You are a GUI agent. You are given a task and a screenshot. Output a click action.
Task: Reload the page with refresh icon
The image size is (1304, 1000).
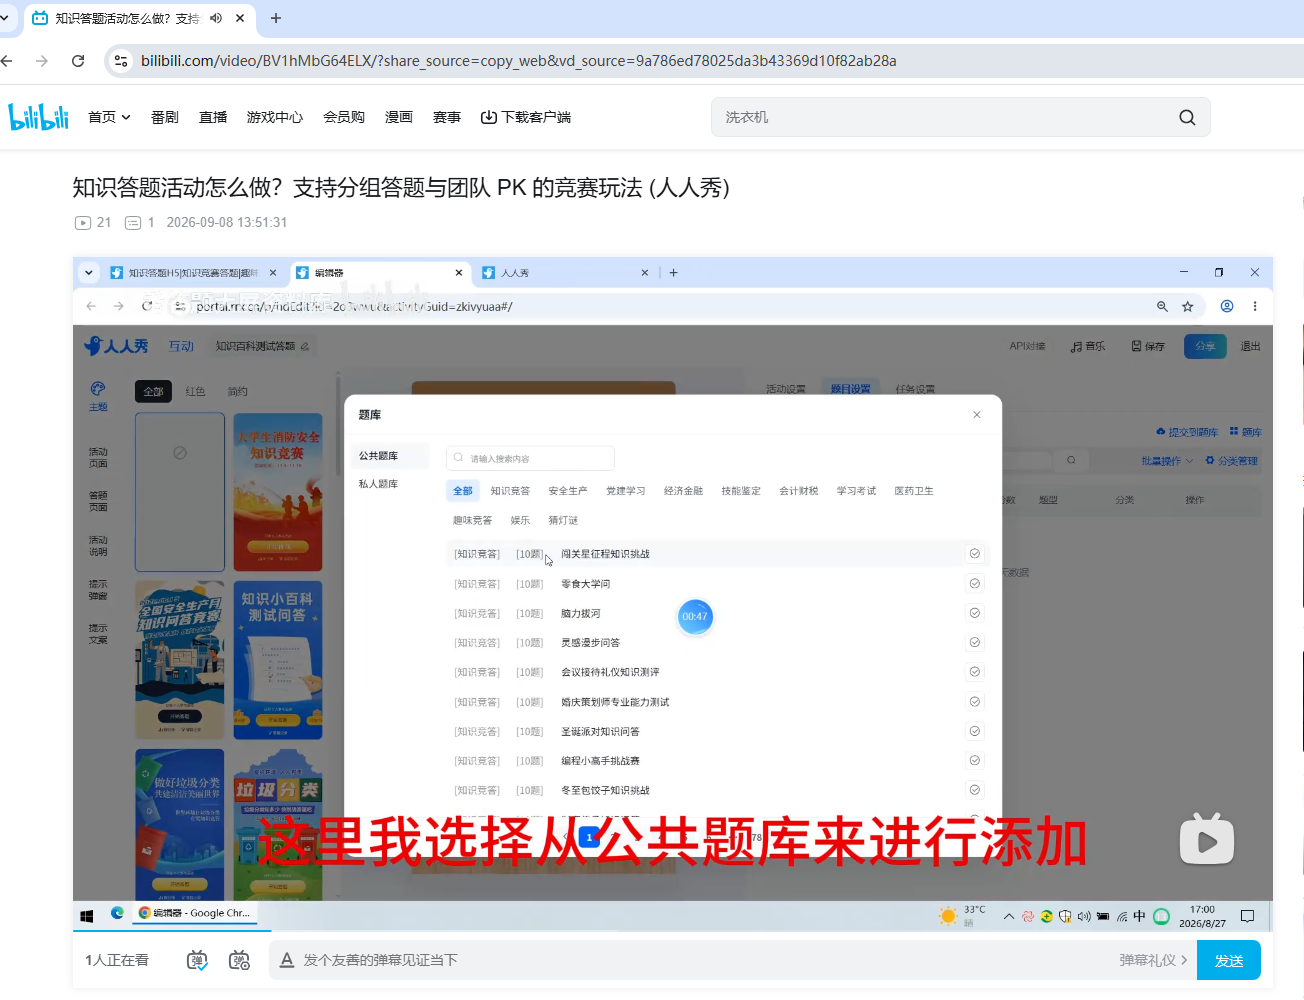78,61
